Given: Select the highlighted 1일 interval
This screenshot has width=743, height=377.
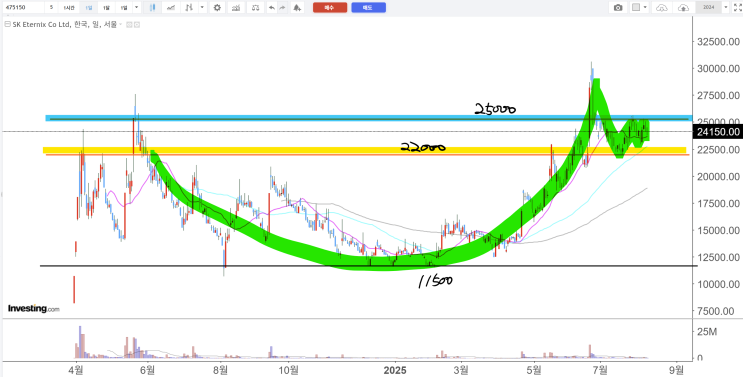Looking at the screenshot, I should click(x=89, y=8).
